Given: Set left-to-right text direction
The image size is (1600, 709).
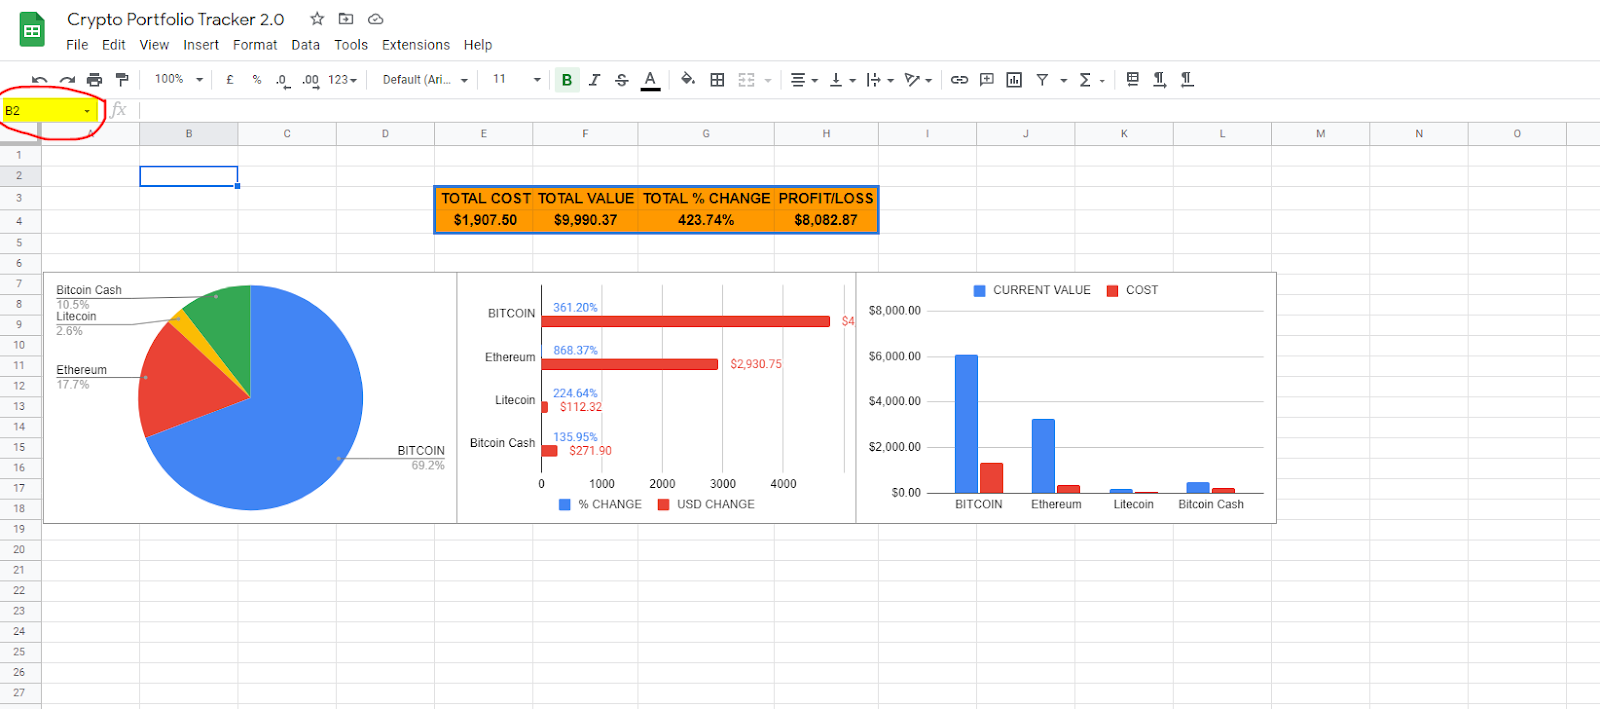Looking at the screenshot, I should pos(1159,79).
